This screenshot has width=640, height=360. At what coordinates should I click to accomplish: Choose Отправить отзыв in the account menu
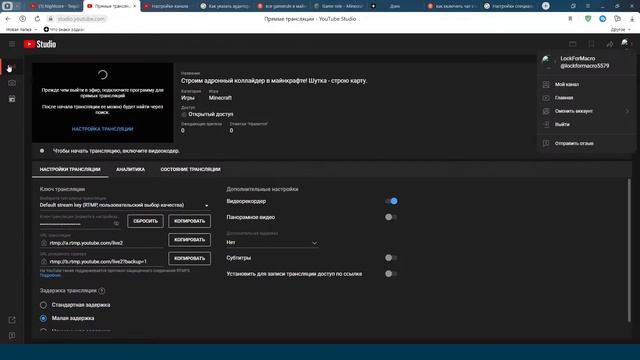pos(574,144)
